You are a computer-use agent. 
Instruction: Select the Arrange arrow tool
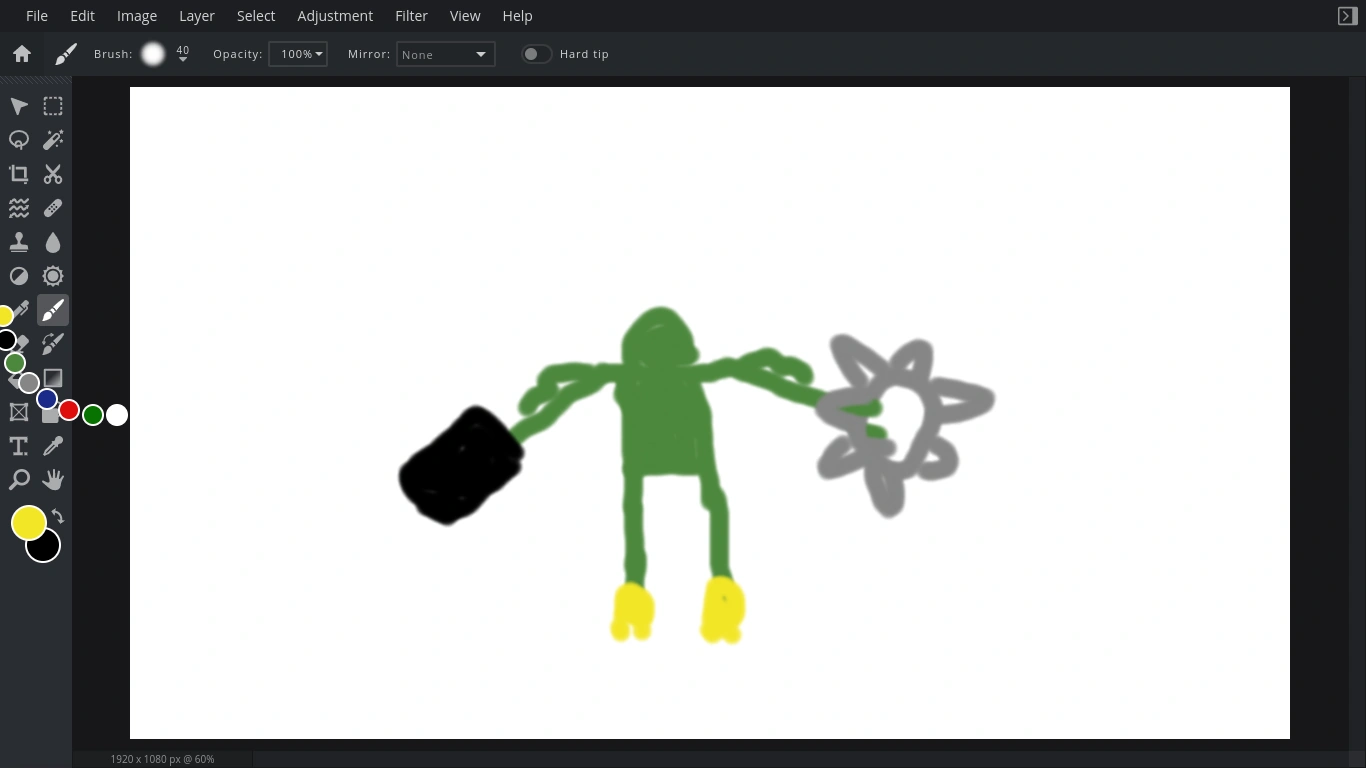(x=19, y=106)
